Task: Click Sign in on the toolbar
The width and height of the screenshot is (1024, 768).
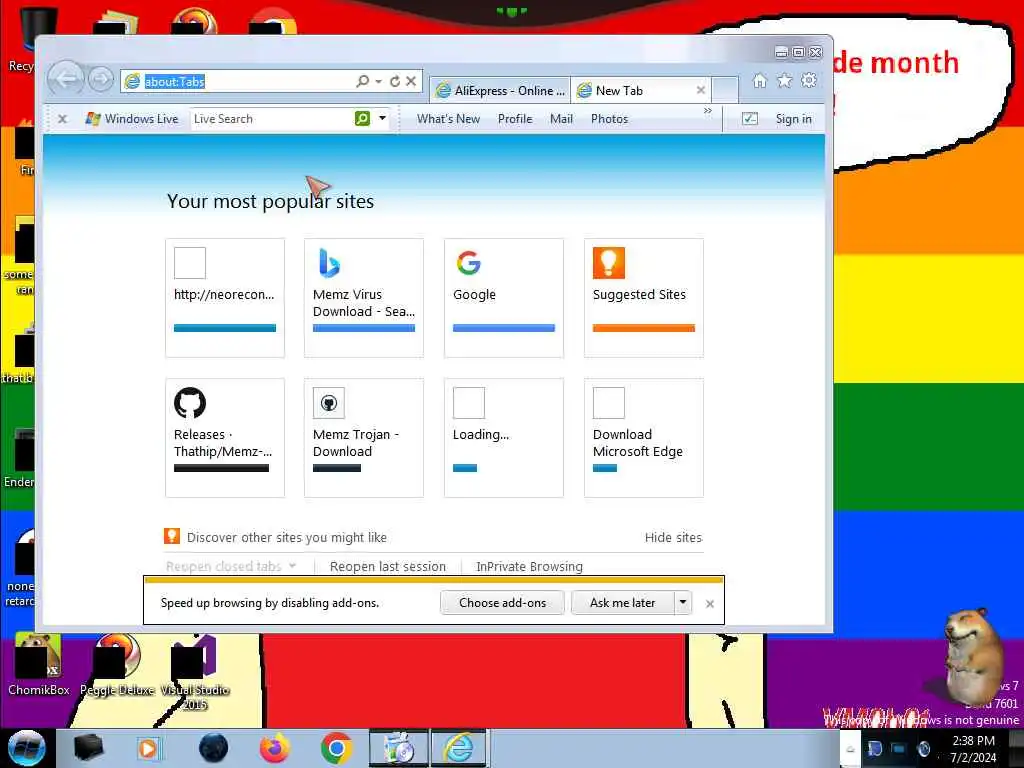Action: click(x=793, y=119)
